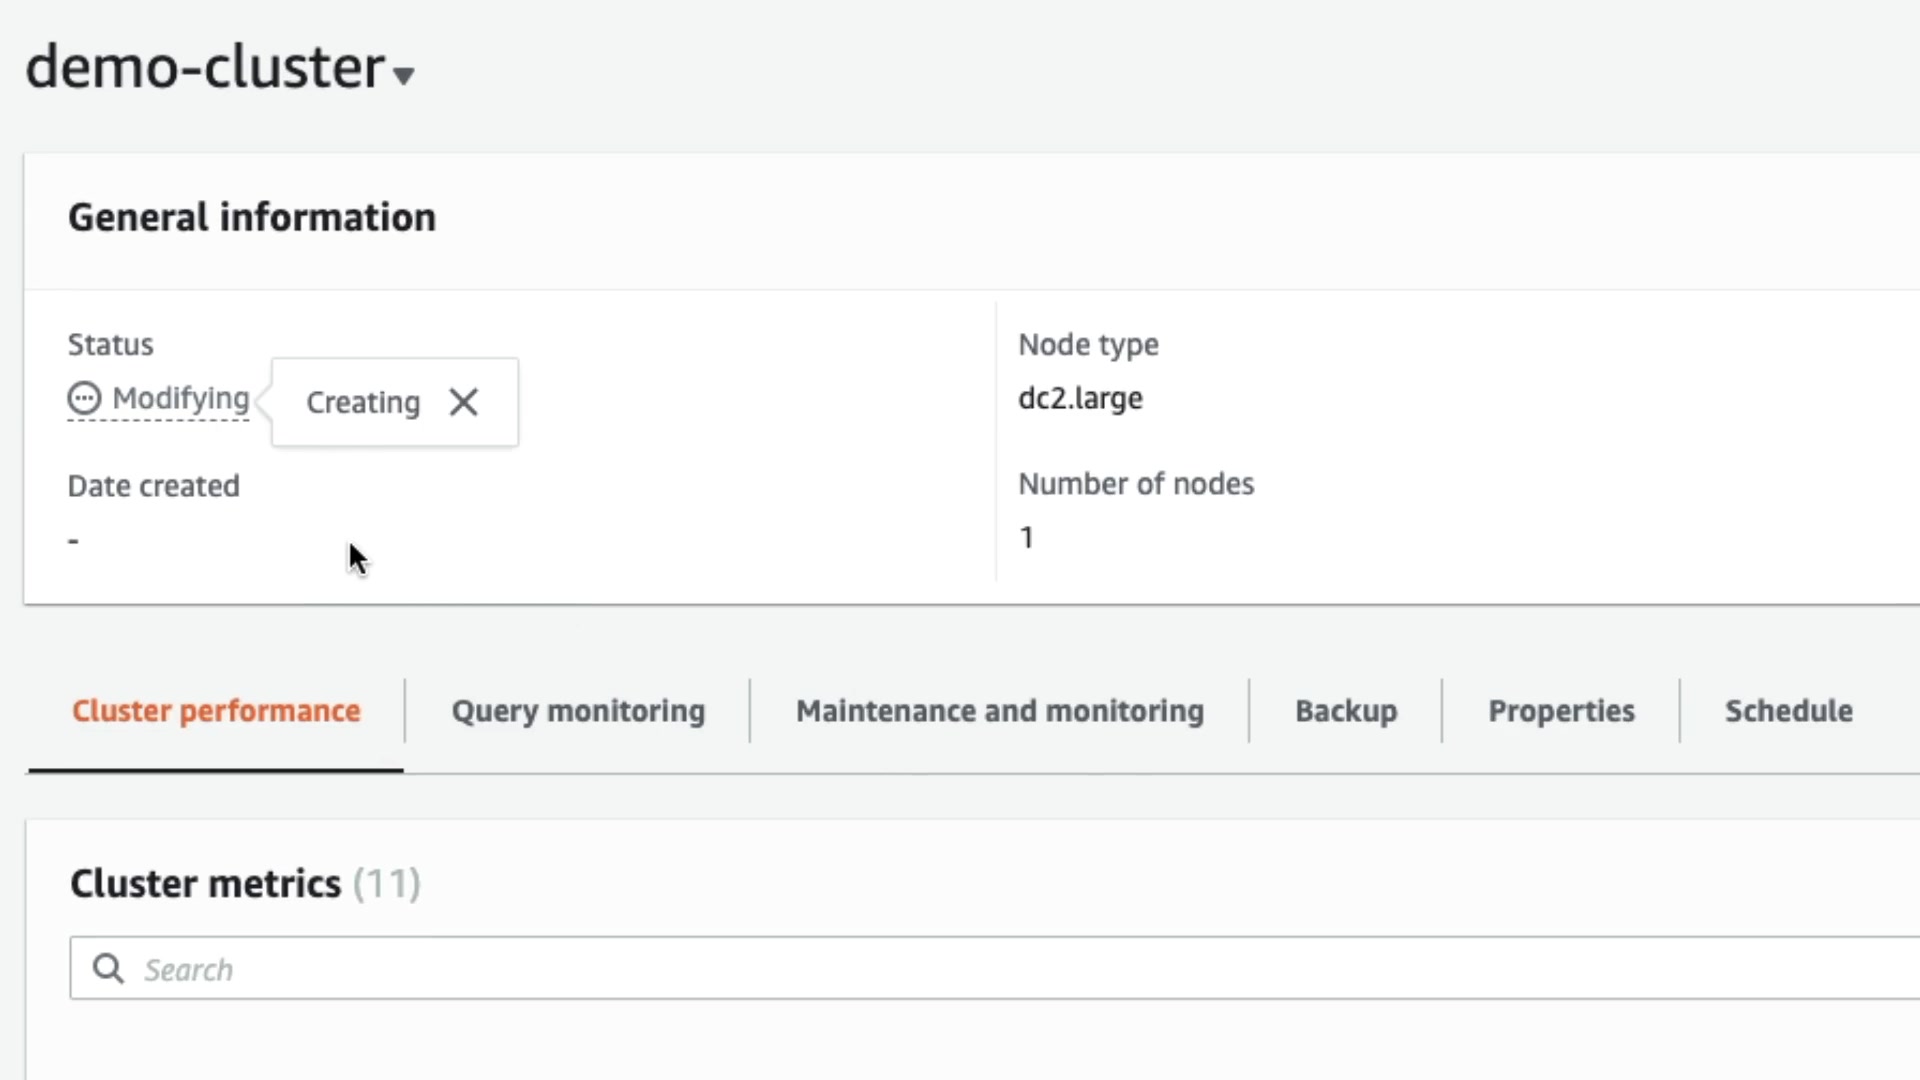Click the magnifier icon in the metrics search
This screenshot has height=1080, width=1920.
coord(108,969)
